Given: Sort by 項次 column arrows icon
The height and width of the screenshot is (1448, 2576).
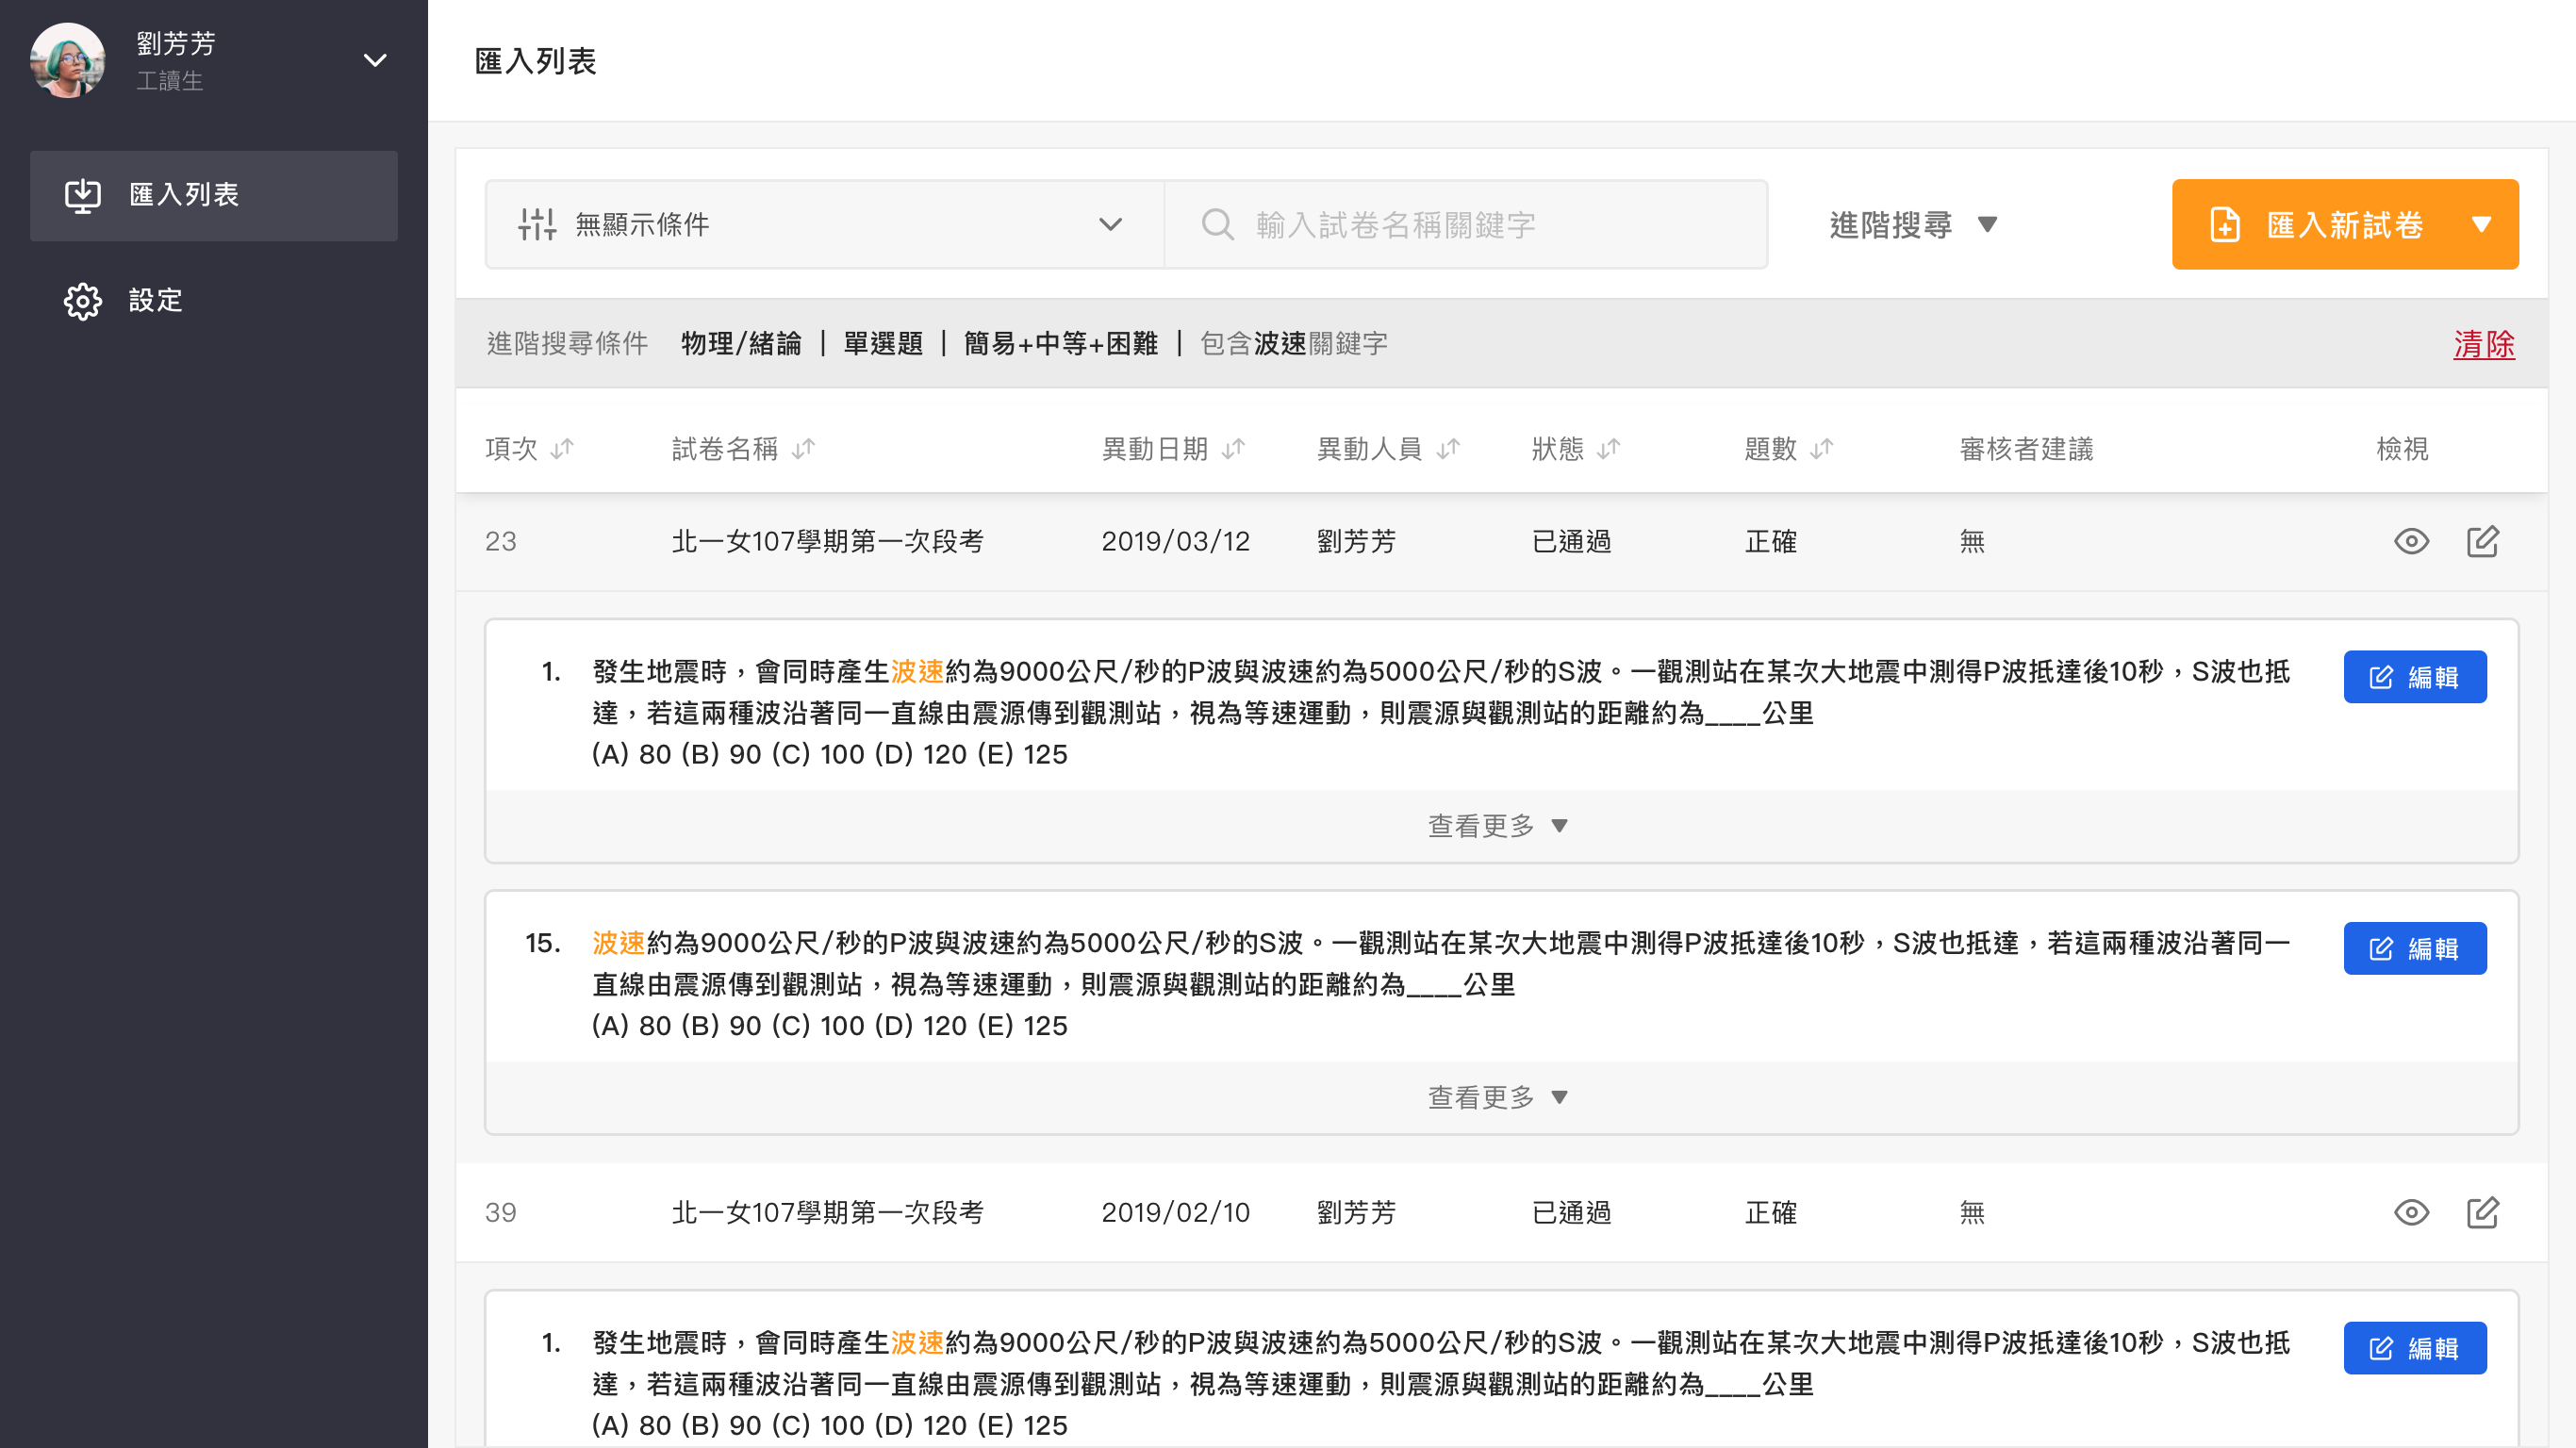Looking at the screenshot, I should tap(562, 449).
